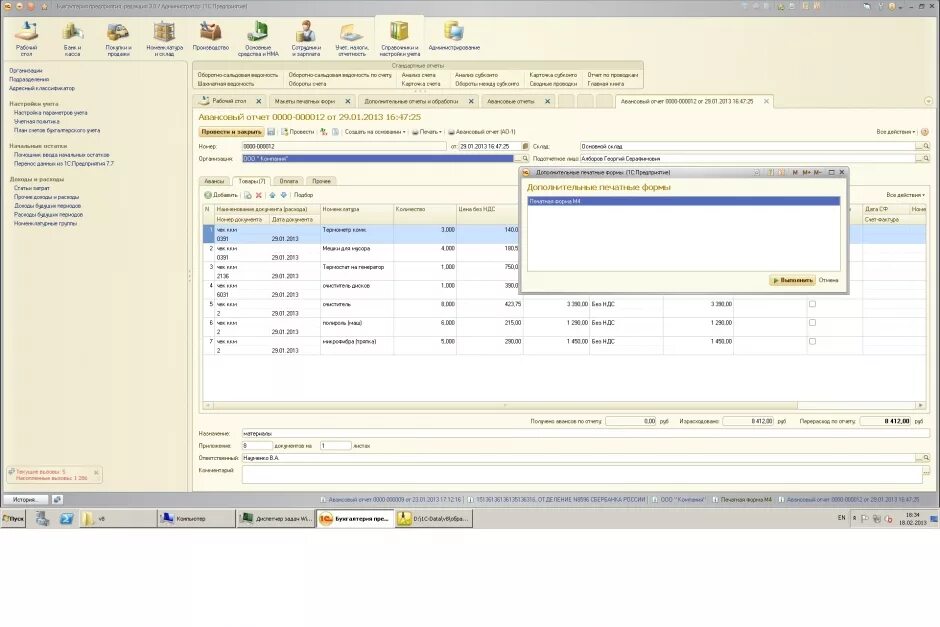Click the Номер field with 0000-000012

[x=344, y=146]
